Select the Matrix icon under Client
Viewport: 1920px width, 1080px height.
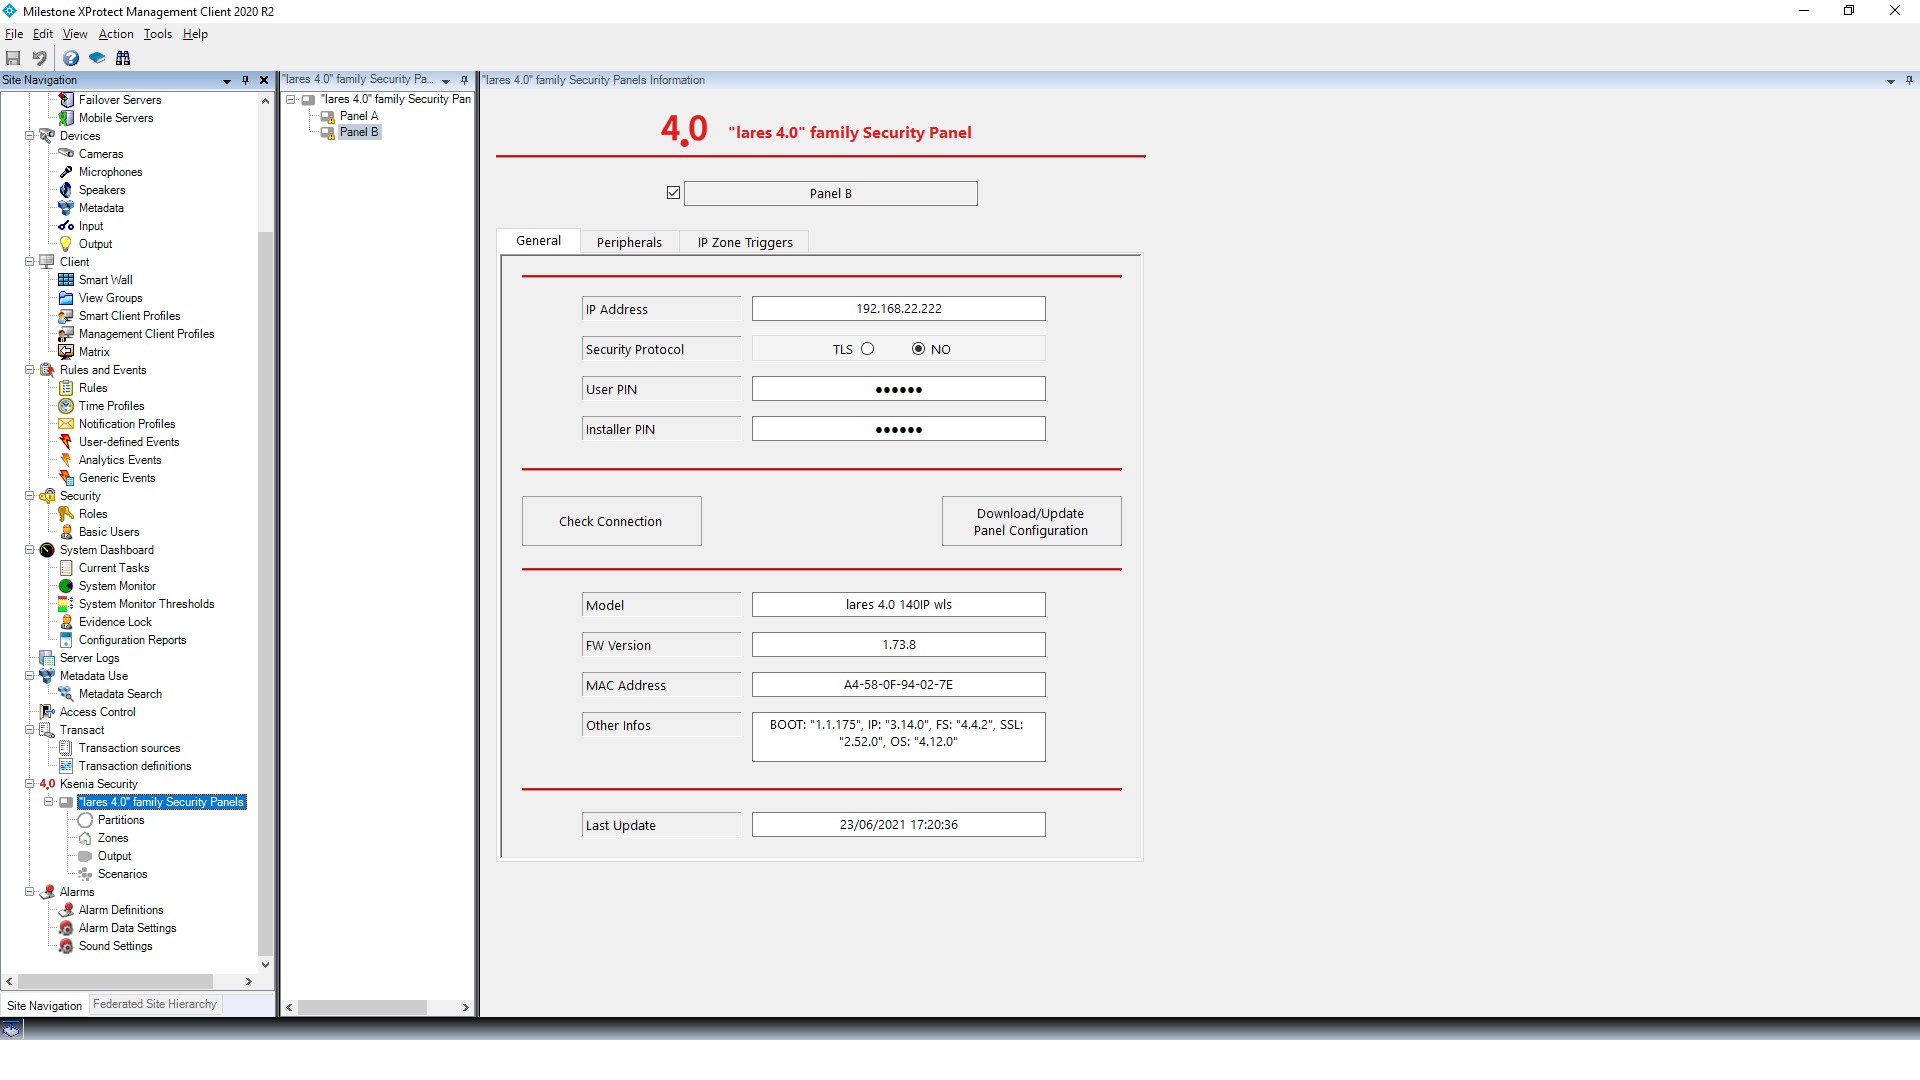pyautogui.click(x=66, y=352)
